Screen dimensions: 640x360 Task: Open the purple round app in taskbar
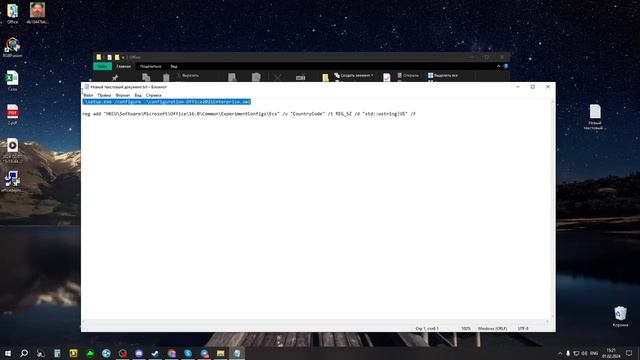click(x=139, y=353)
